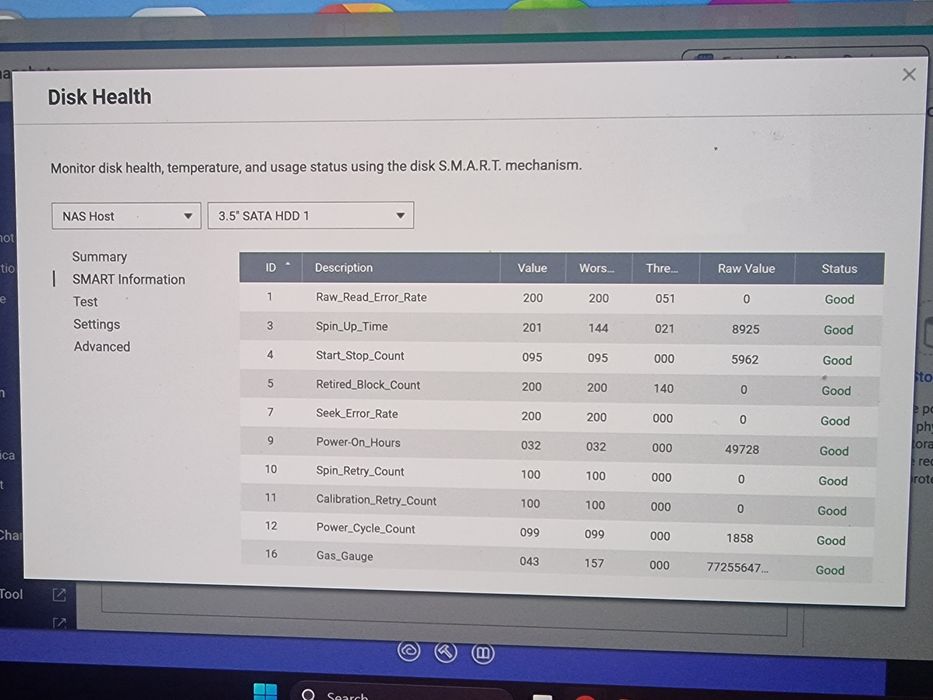Switch to the Summary section
The width and height of the screenshot is (933, 700).
click(99, 257)
